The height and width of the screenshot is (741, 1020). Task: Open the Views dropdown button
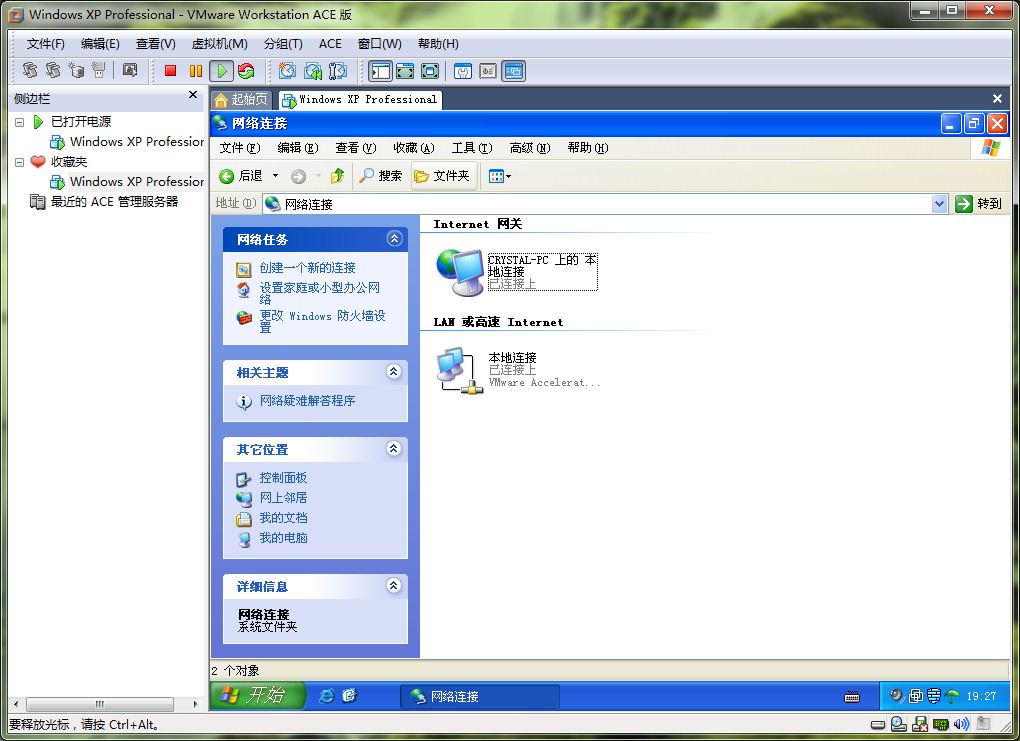click(x=499, y=176)
